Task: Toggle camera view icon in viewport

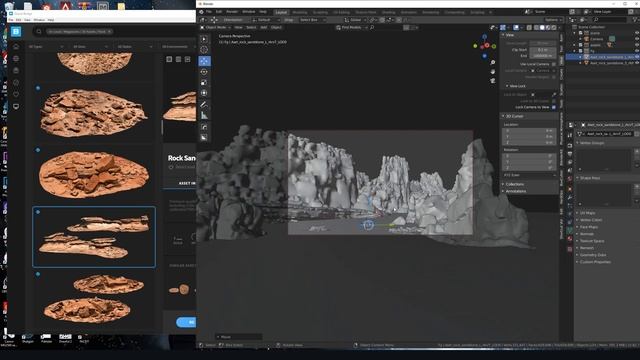Action: pyautogui.click(x=493, y=81)
